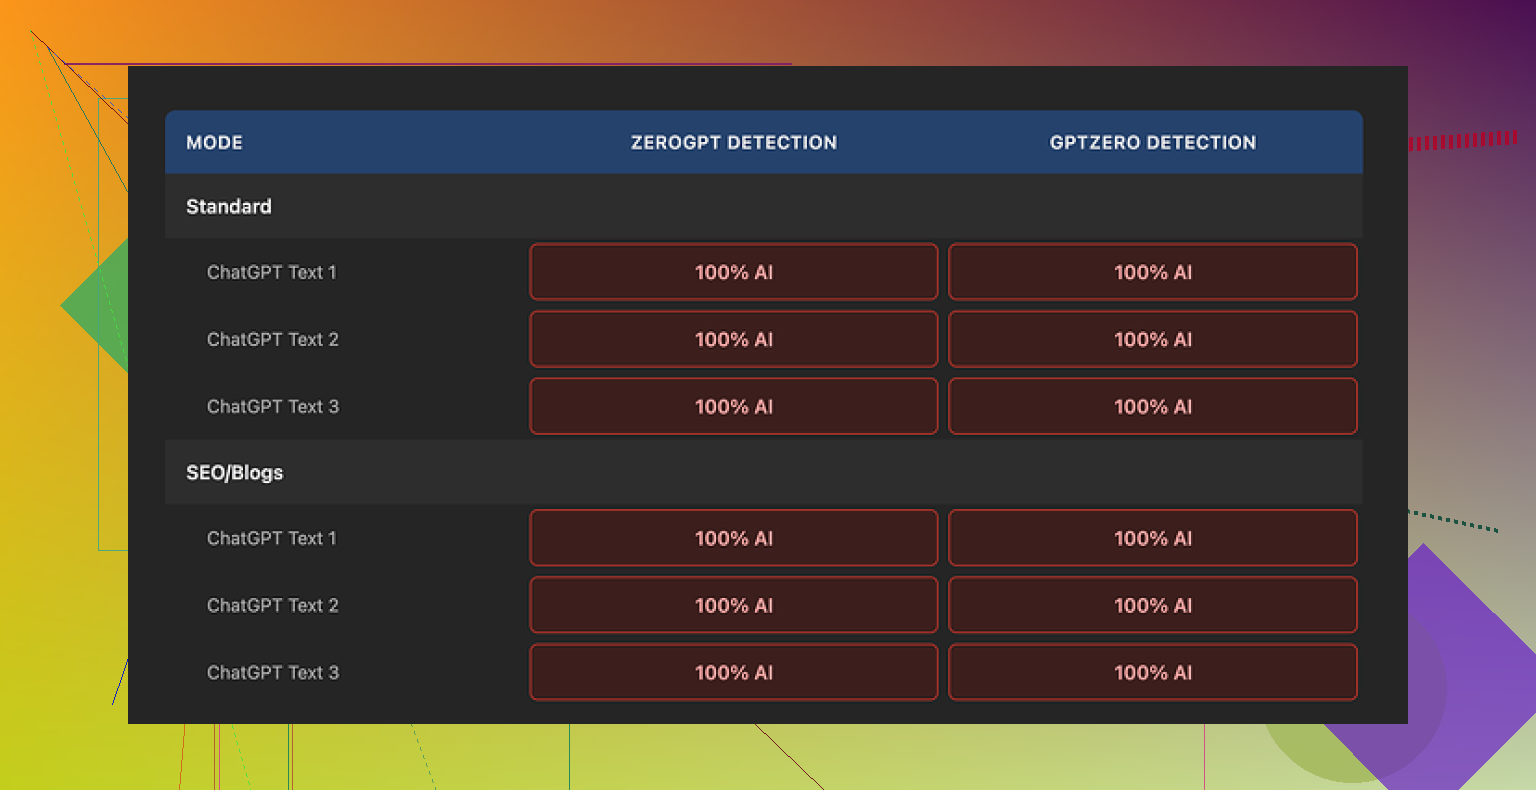Select ChatGPT Text 1 under Standard
Screen dimensions: 1536x790
272,271
